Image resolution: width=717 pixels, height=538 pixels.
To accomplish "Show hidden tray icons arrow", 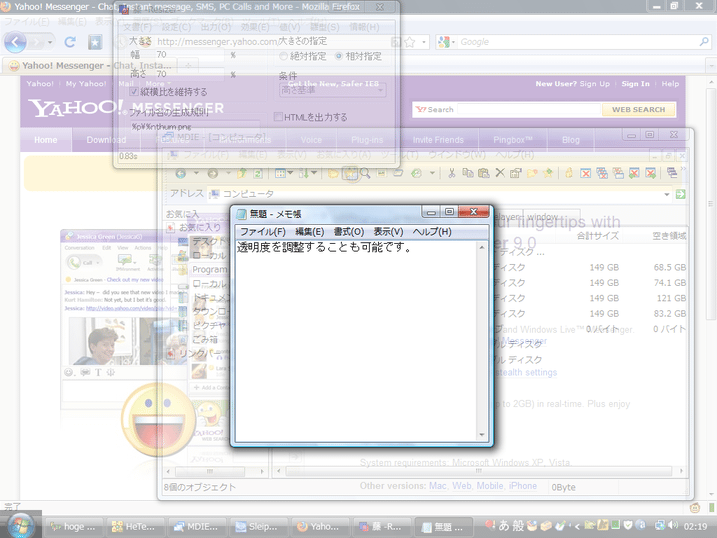I will [577, 526].
